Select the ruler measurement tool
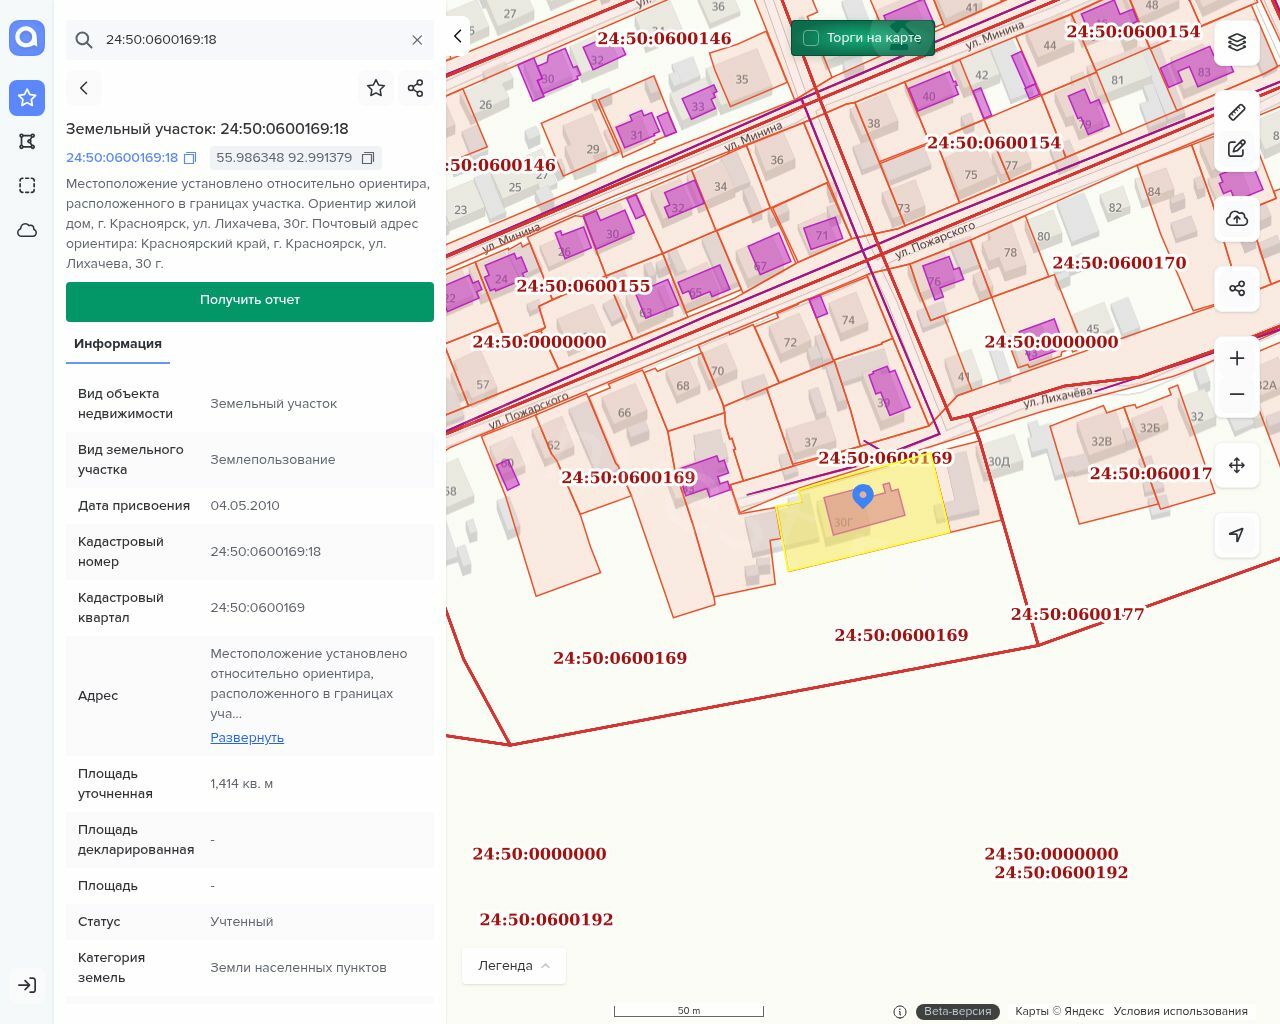 coord(1237,112)
